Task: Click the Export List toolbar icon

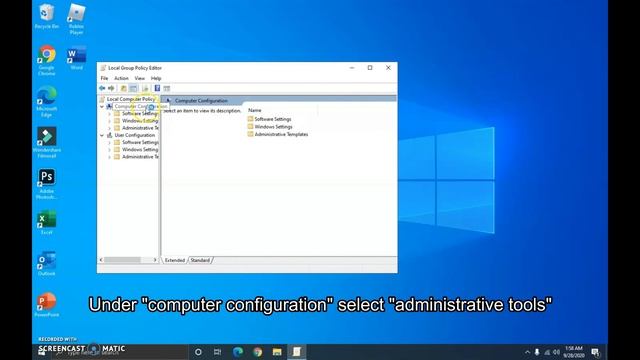Action: 145,88
